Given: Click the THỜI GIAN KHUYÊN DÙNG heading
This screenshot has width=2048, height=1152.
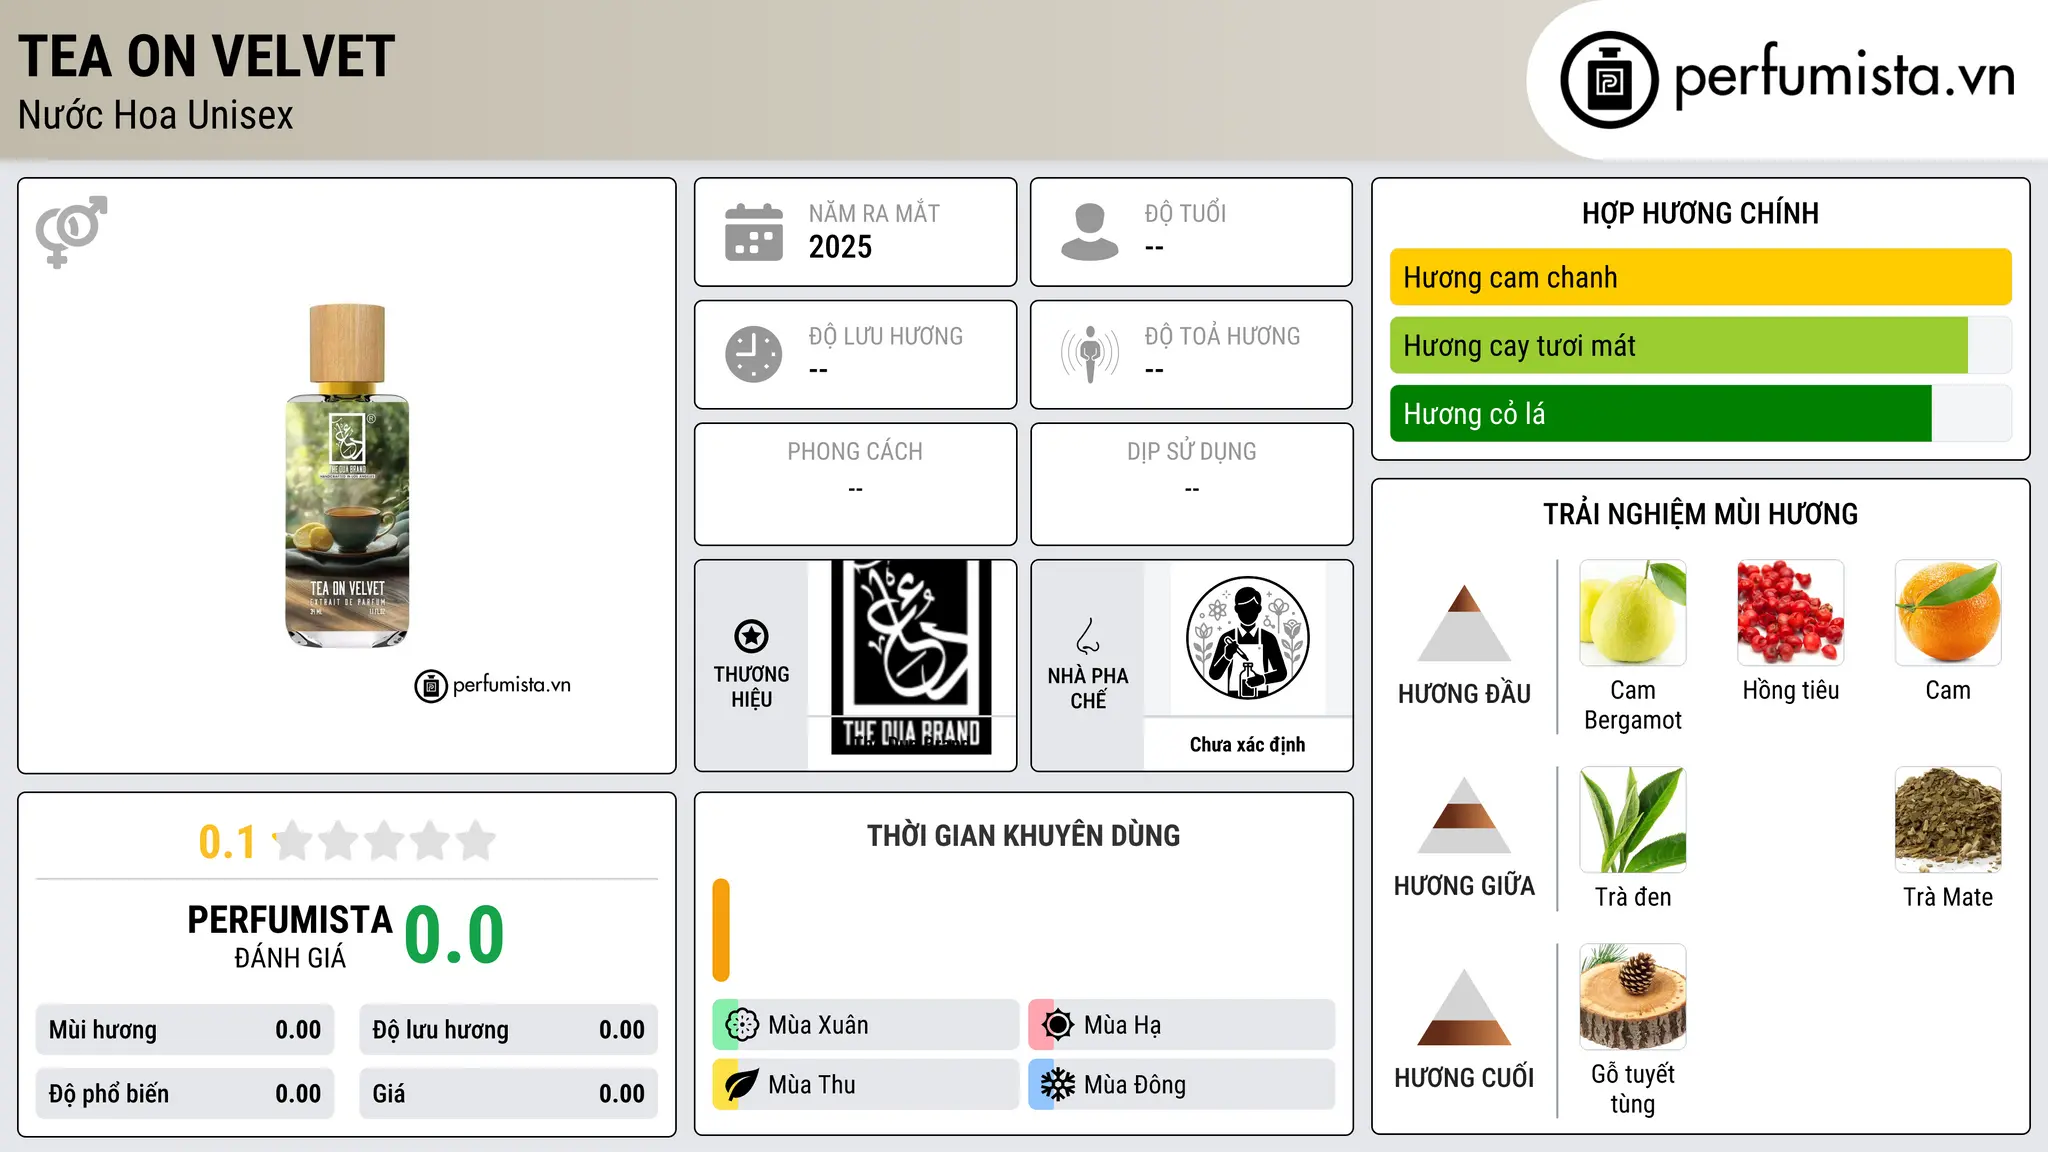Looking at the screenshot, I should pos(1024,836).
